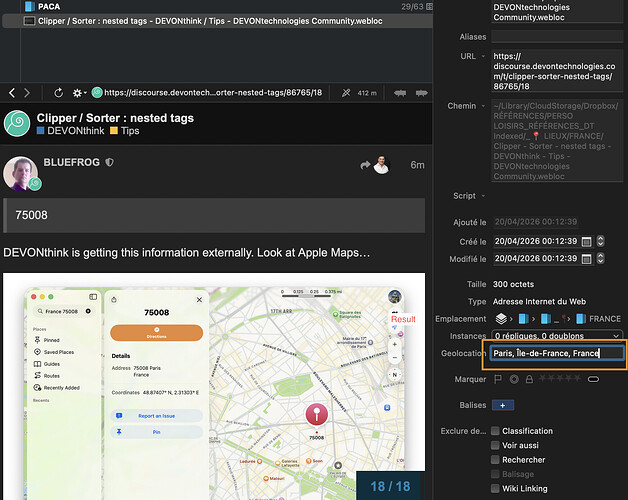The image size is (628, 500).
Task: Click the Discourse site icon beside URL
Action: pyautogui.click(x=97, y=93)
